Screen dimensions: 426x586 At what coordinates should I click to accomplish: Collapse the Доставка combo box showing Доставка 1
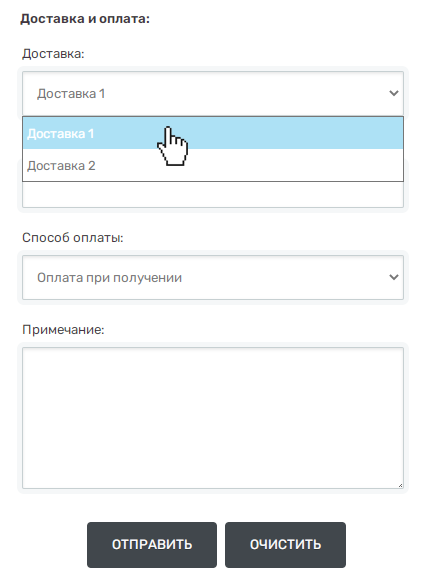[x=213, y=93]
